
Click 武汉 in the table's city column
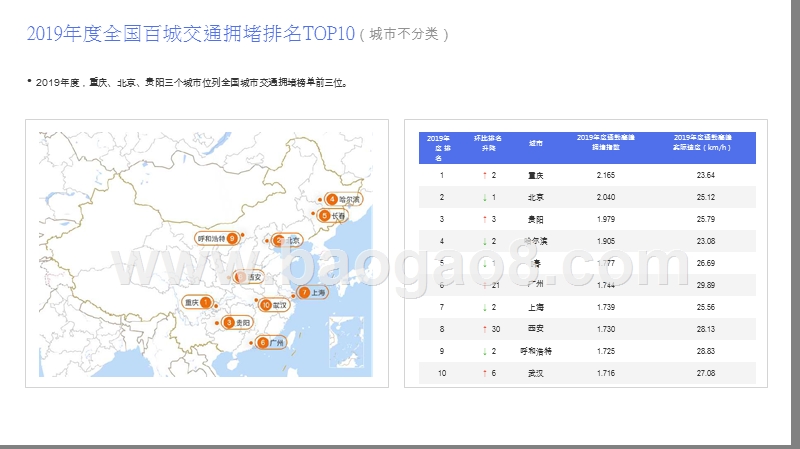536,373
